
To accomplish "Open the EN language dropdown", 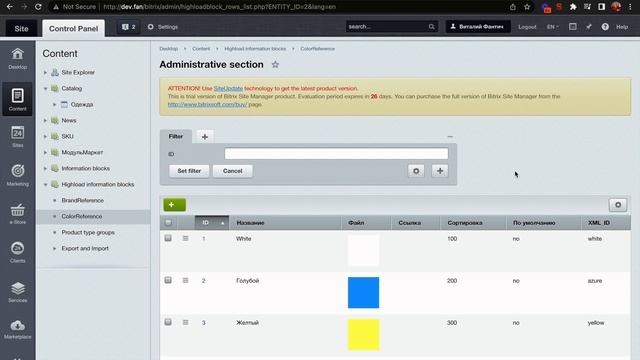I will pyautogui.click(x=553, y=27).
